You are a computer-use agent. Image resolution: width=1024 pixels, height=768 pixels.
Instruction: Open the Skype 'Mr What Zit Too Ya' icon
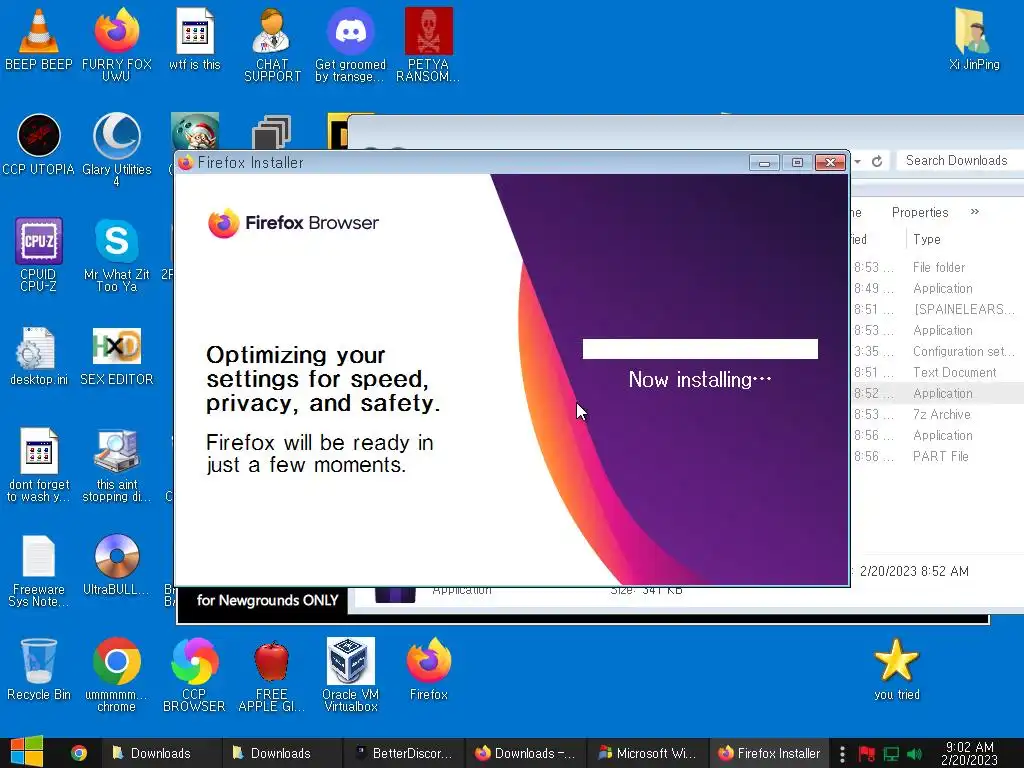click(x=116, y=254)
